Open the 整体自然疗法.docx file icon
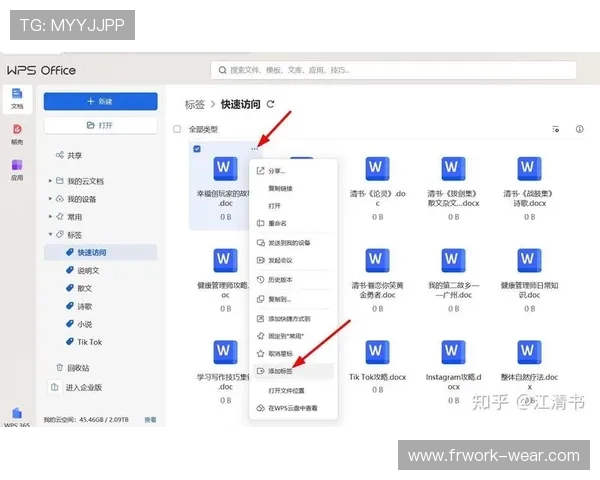Image resolution: width=600 pixels, height=480 pixels. (529, 352)
